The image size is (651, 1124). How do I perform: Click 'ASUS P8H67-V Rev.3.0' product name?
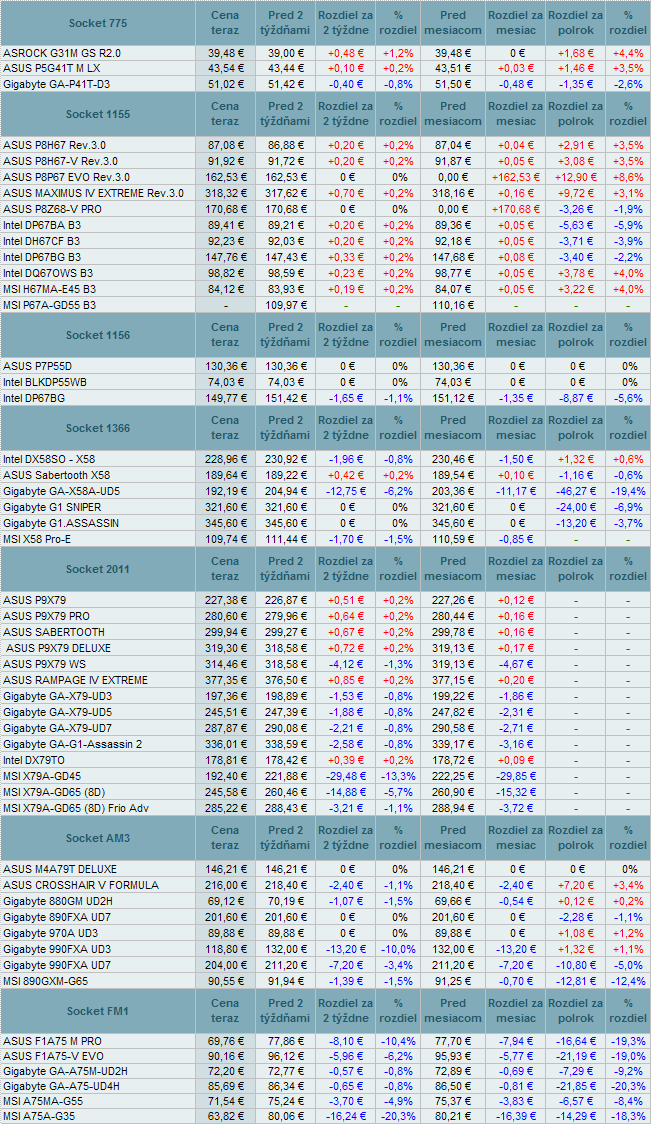coord(60,161)
